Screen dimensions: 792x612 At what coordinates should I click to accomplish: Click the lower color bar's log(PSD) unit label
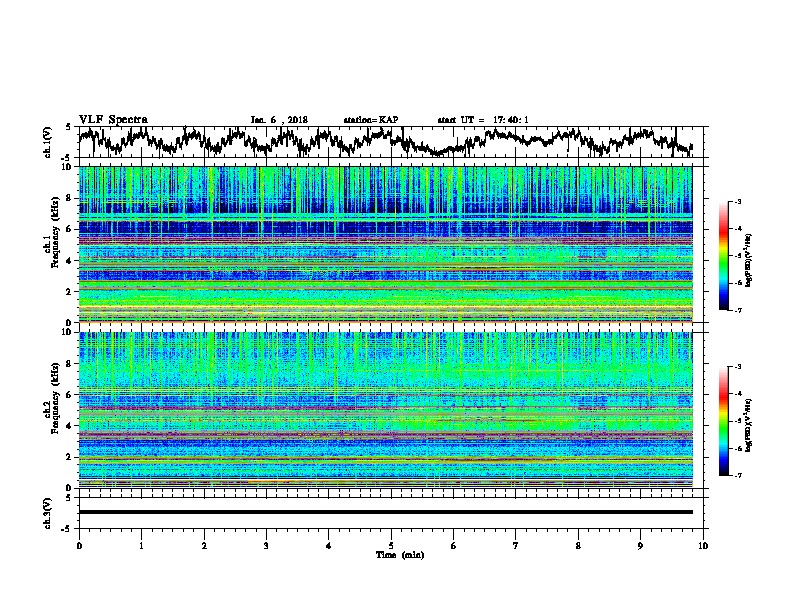(749, 426)
